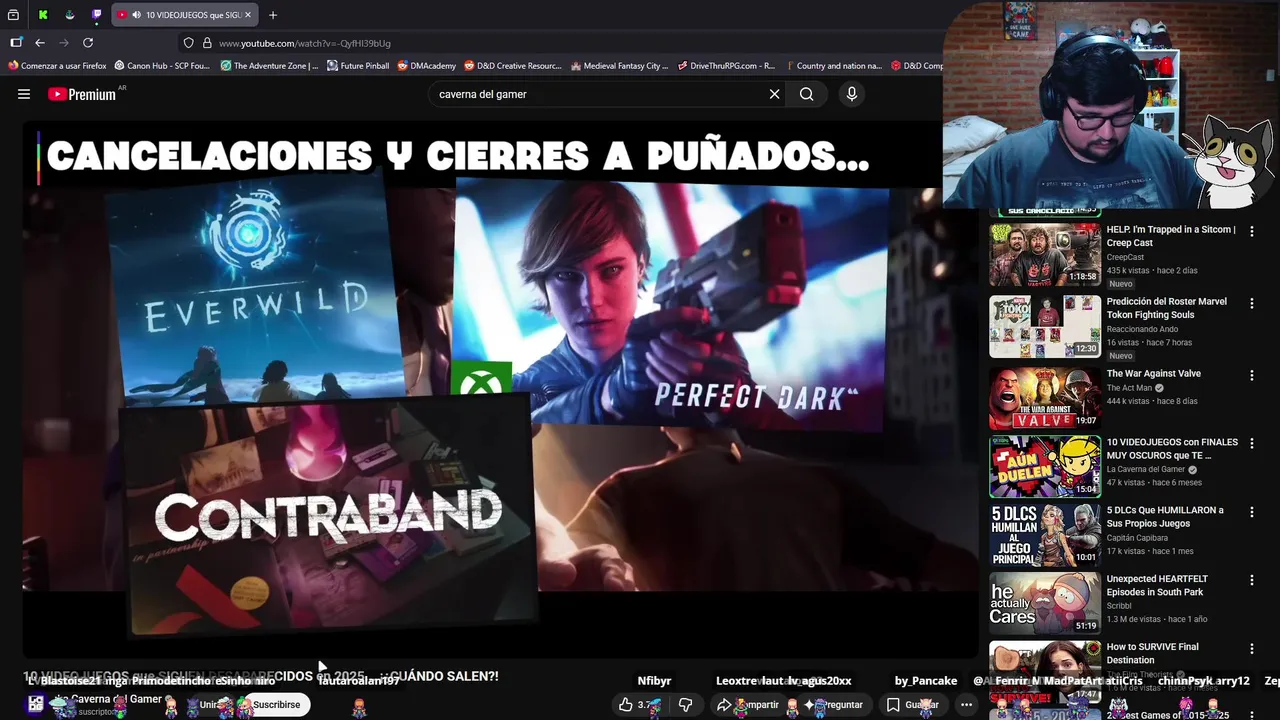Open options menu for 'HELP. I'm Trapped in a Sitcom'
Viewport: 1280px width, 720px height.
tap(1251, 231)
